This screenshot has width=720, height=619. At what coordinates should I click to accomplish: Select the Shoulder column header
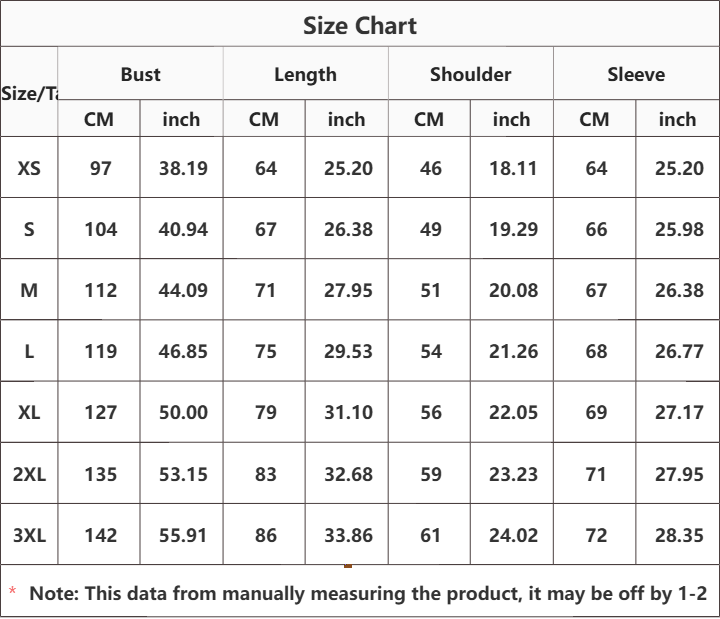[x=471, y=74]
